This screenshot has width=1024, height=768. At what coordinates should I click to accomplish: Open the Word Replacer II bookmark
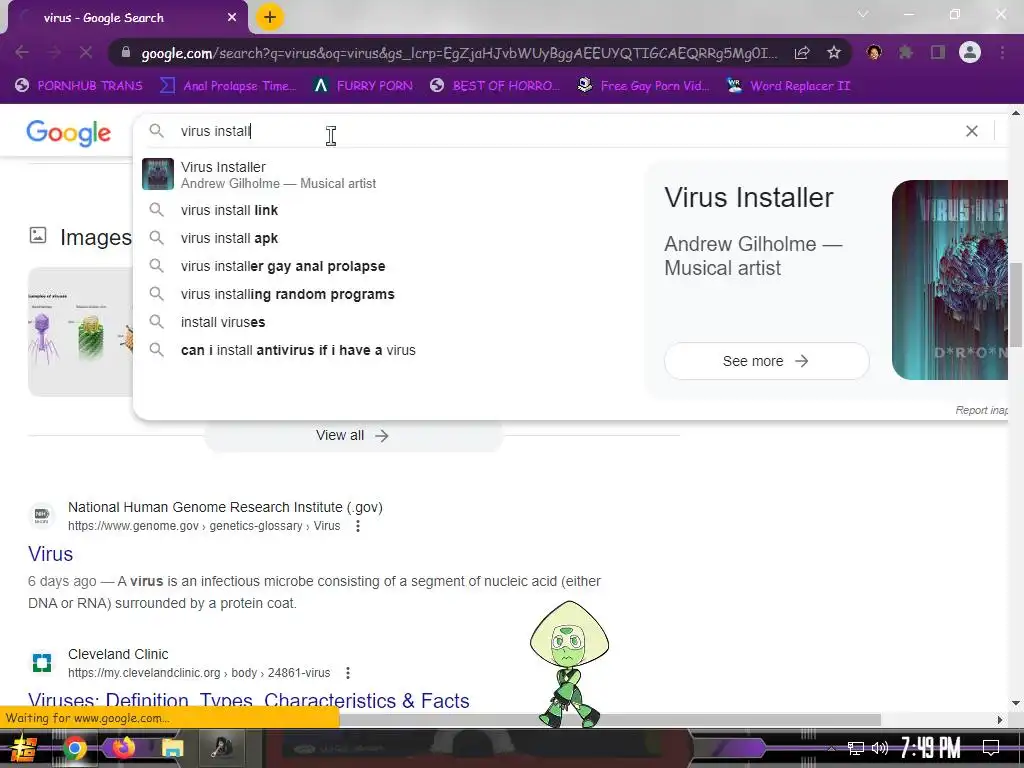pyautogui.click(x=788, y=86)
